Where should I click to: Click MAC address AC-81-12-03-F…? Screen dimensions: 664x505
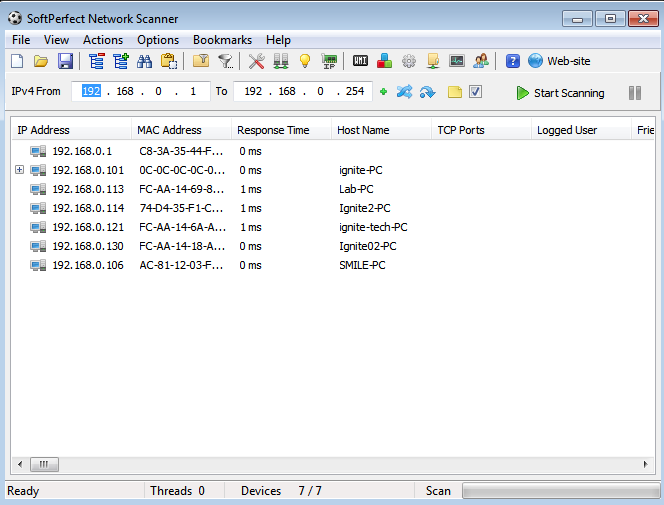pyautogui.click(x=181, y=265)
